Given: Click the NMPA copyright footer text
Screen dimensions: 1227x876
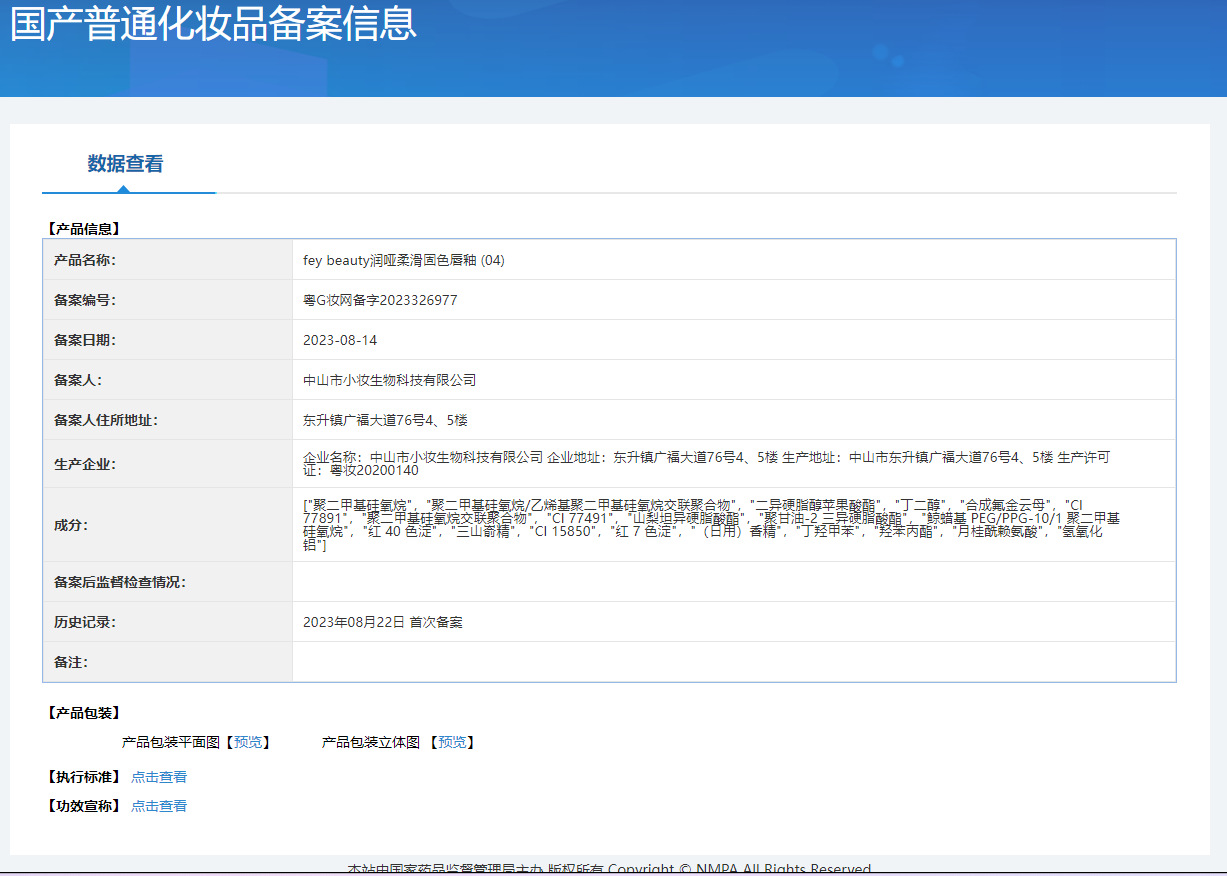Looking at the screenshot, I should (613, 868).
